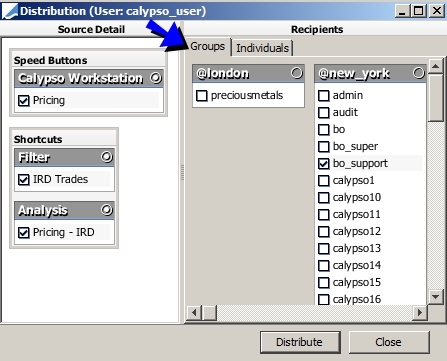The width and height of the screenshot is (447, 361).
Task: Click the Distribution window title icon
Action: 9,11
